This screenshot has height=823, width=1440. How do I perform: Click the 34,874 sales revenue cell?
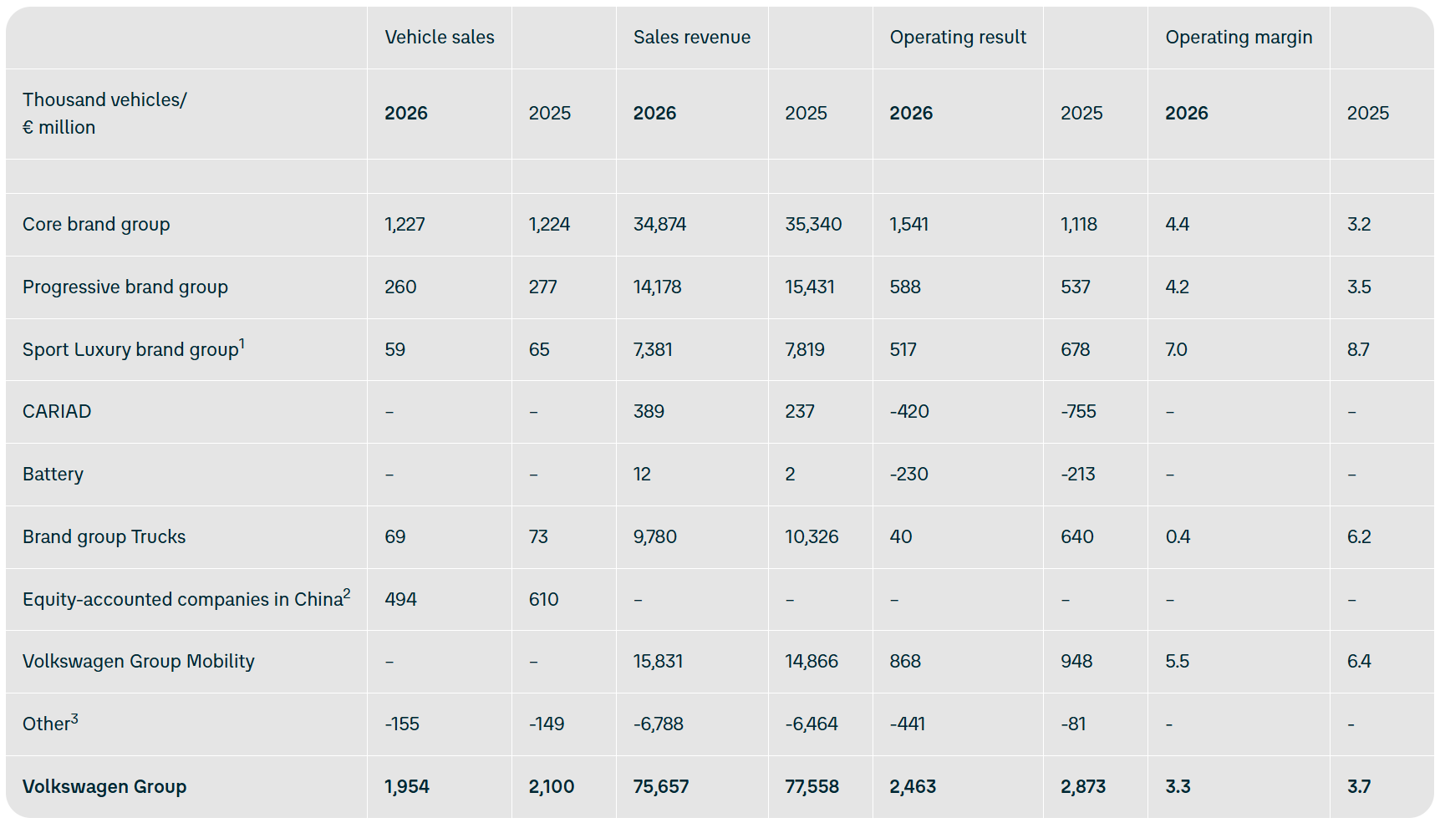660,224
